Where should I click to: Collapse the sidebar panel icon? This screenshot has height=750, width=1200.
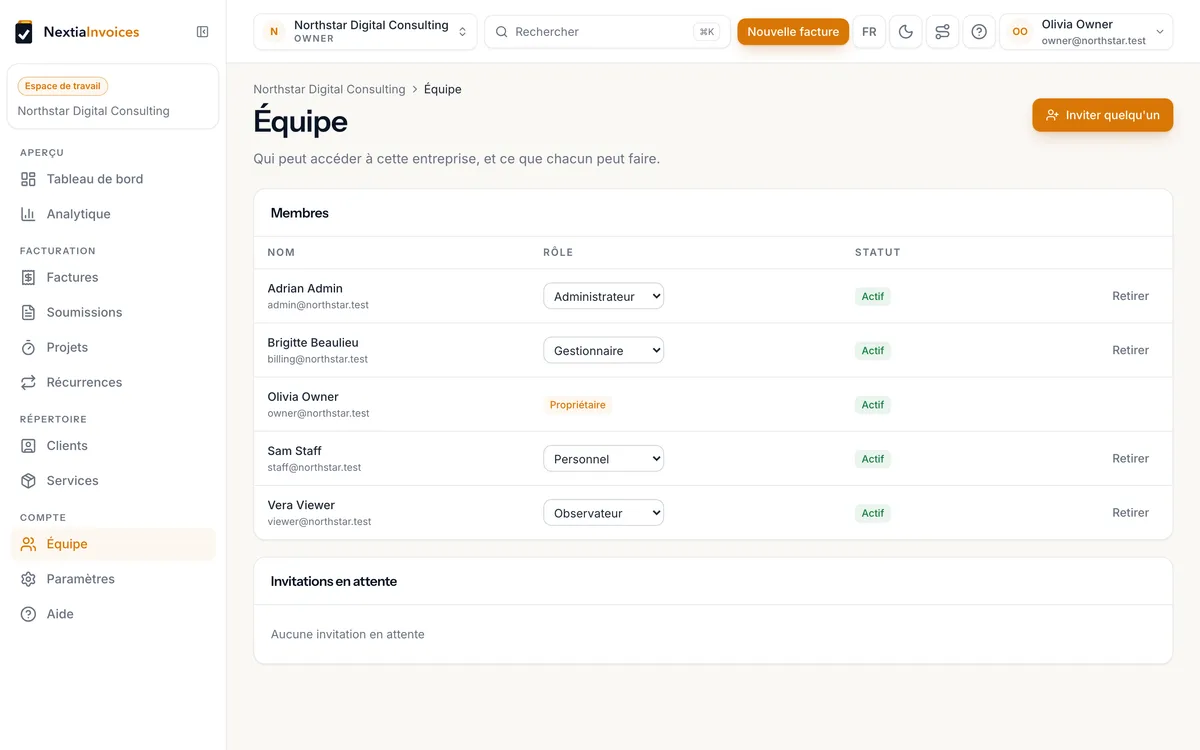coord(203,32)
